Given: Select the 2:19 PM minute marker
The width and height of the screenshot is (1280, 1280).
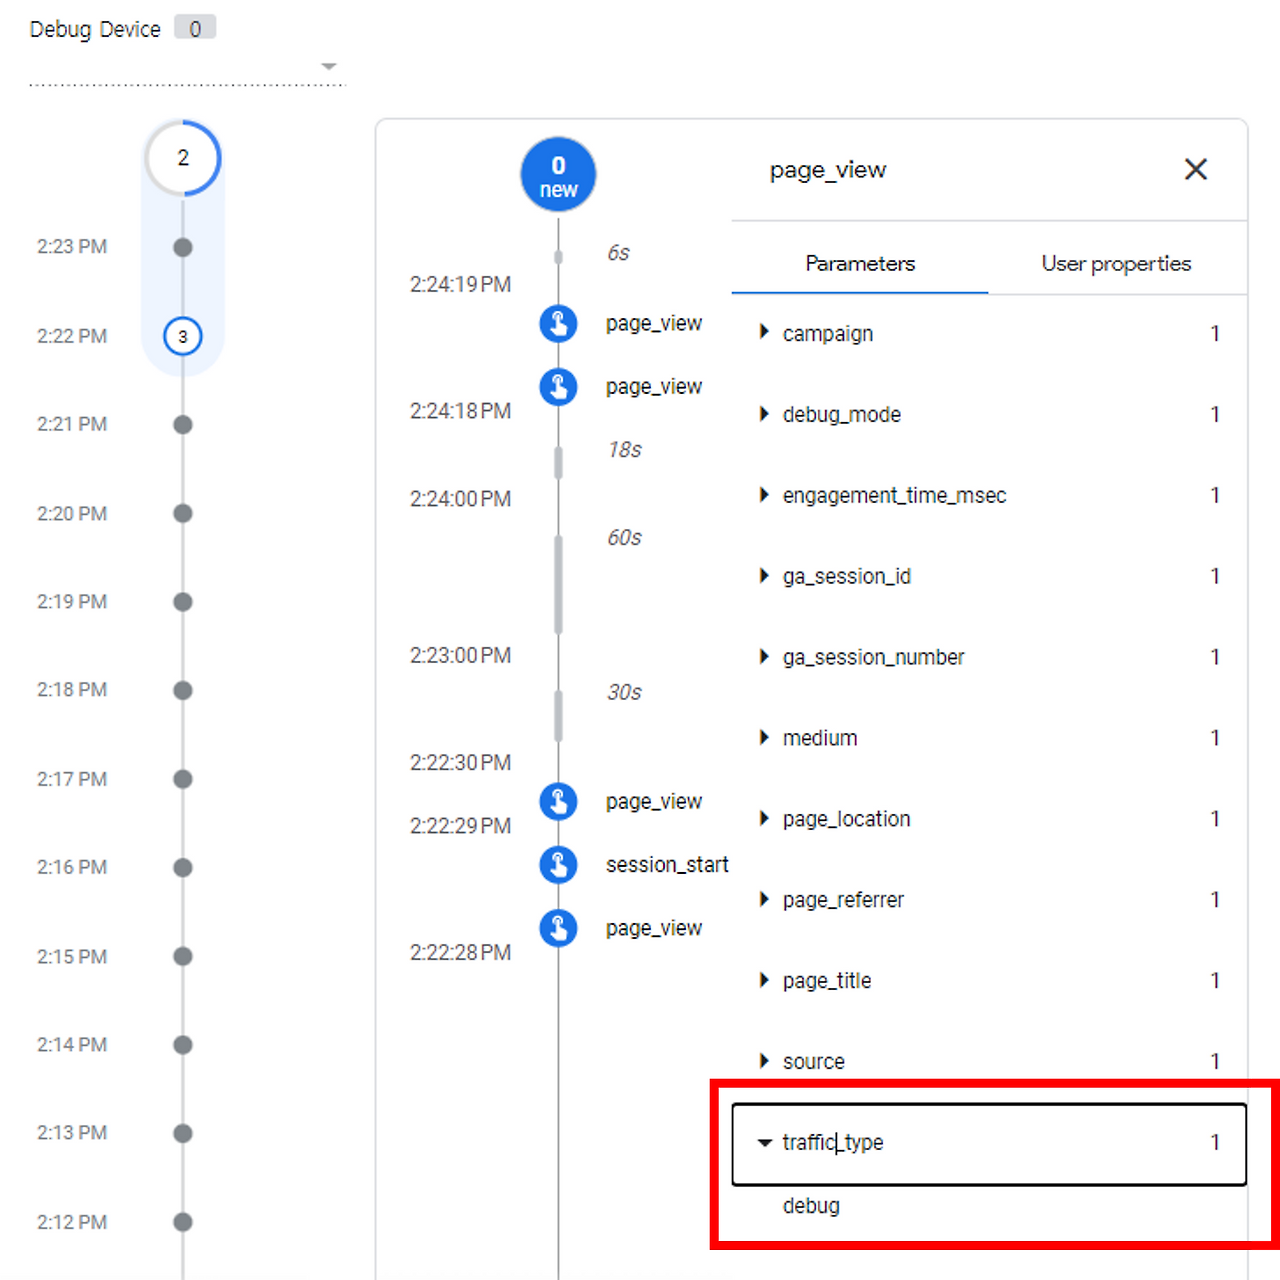Looking at the screenshot, I should (x=183, y=602).
